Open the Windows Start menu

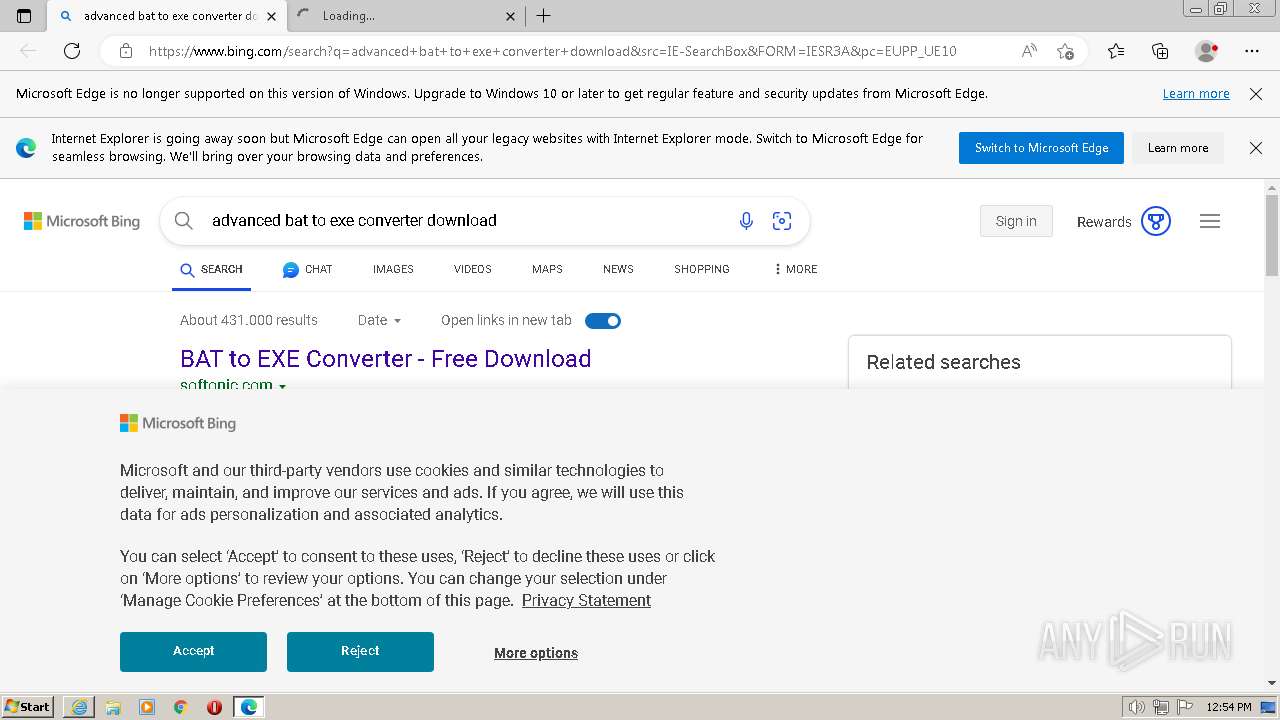coord(28,707)
